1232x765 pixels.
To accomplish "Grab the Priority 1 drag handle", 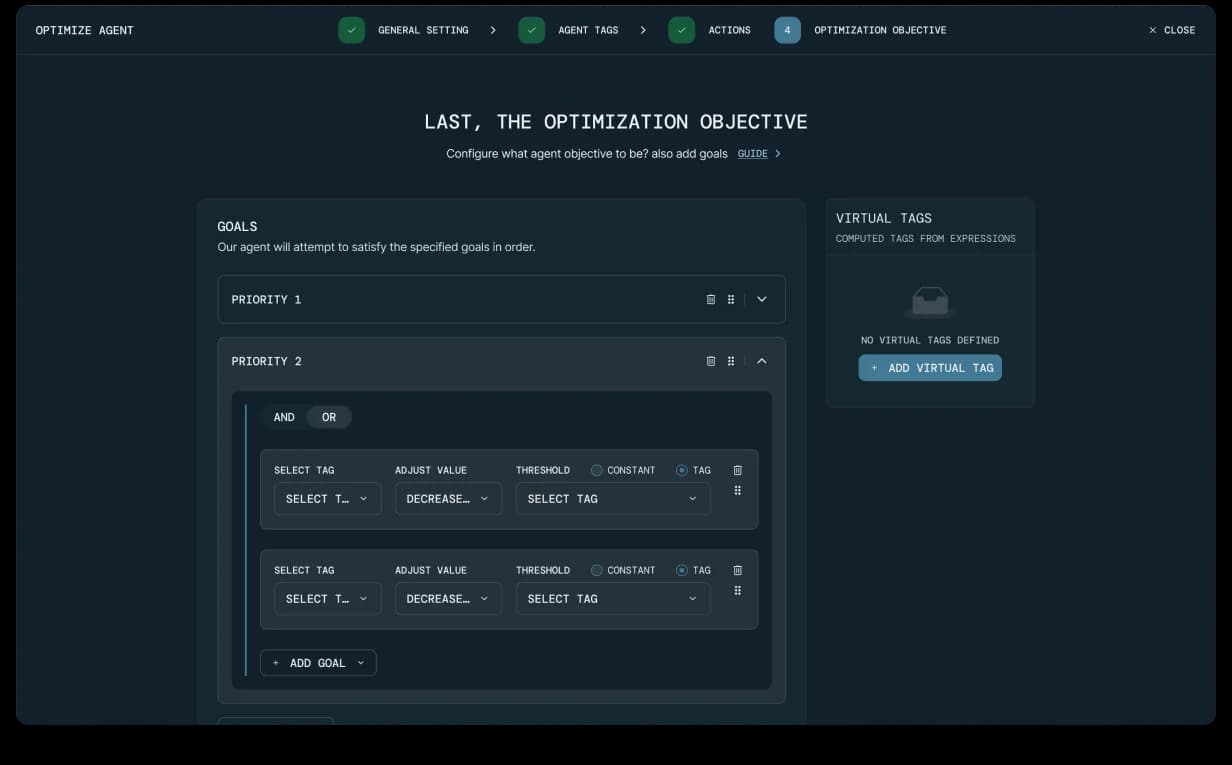I will [x=731, y=299].
